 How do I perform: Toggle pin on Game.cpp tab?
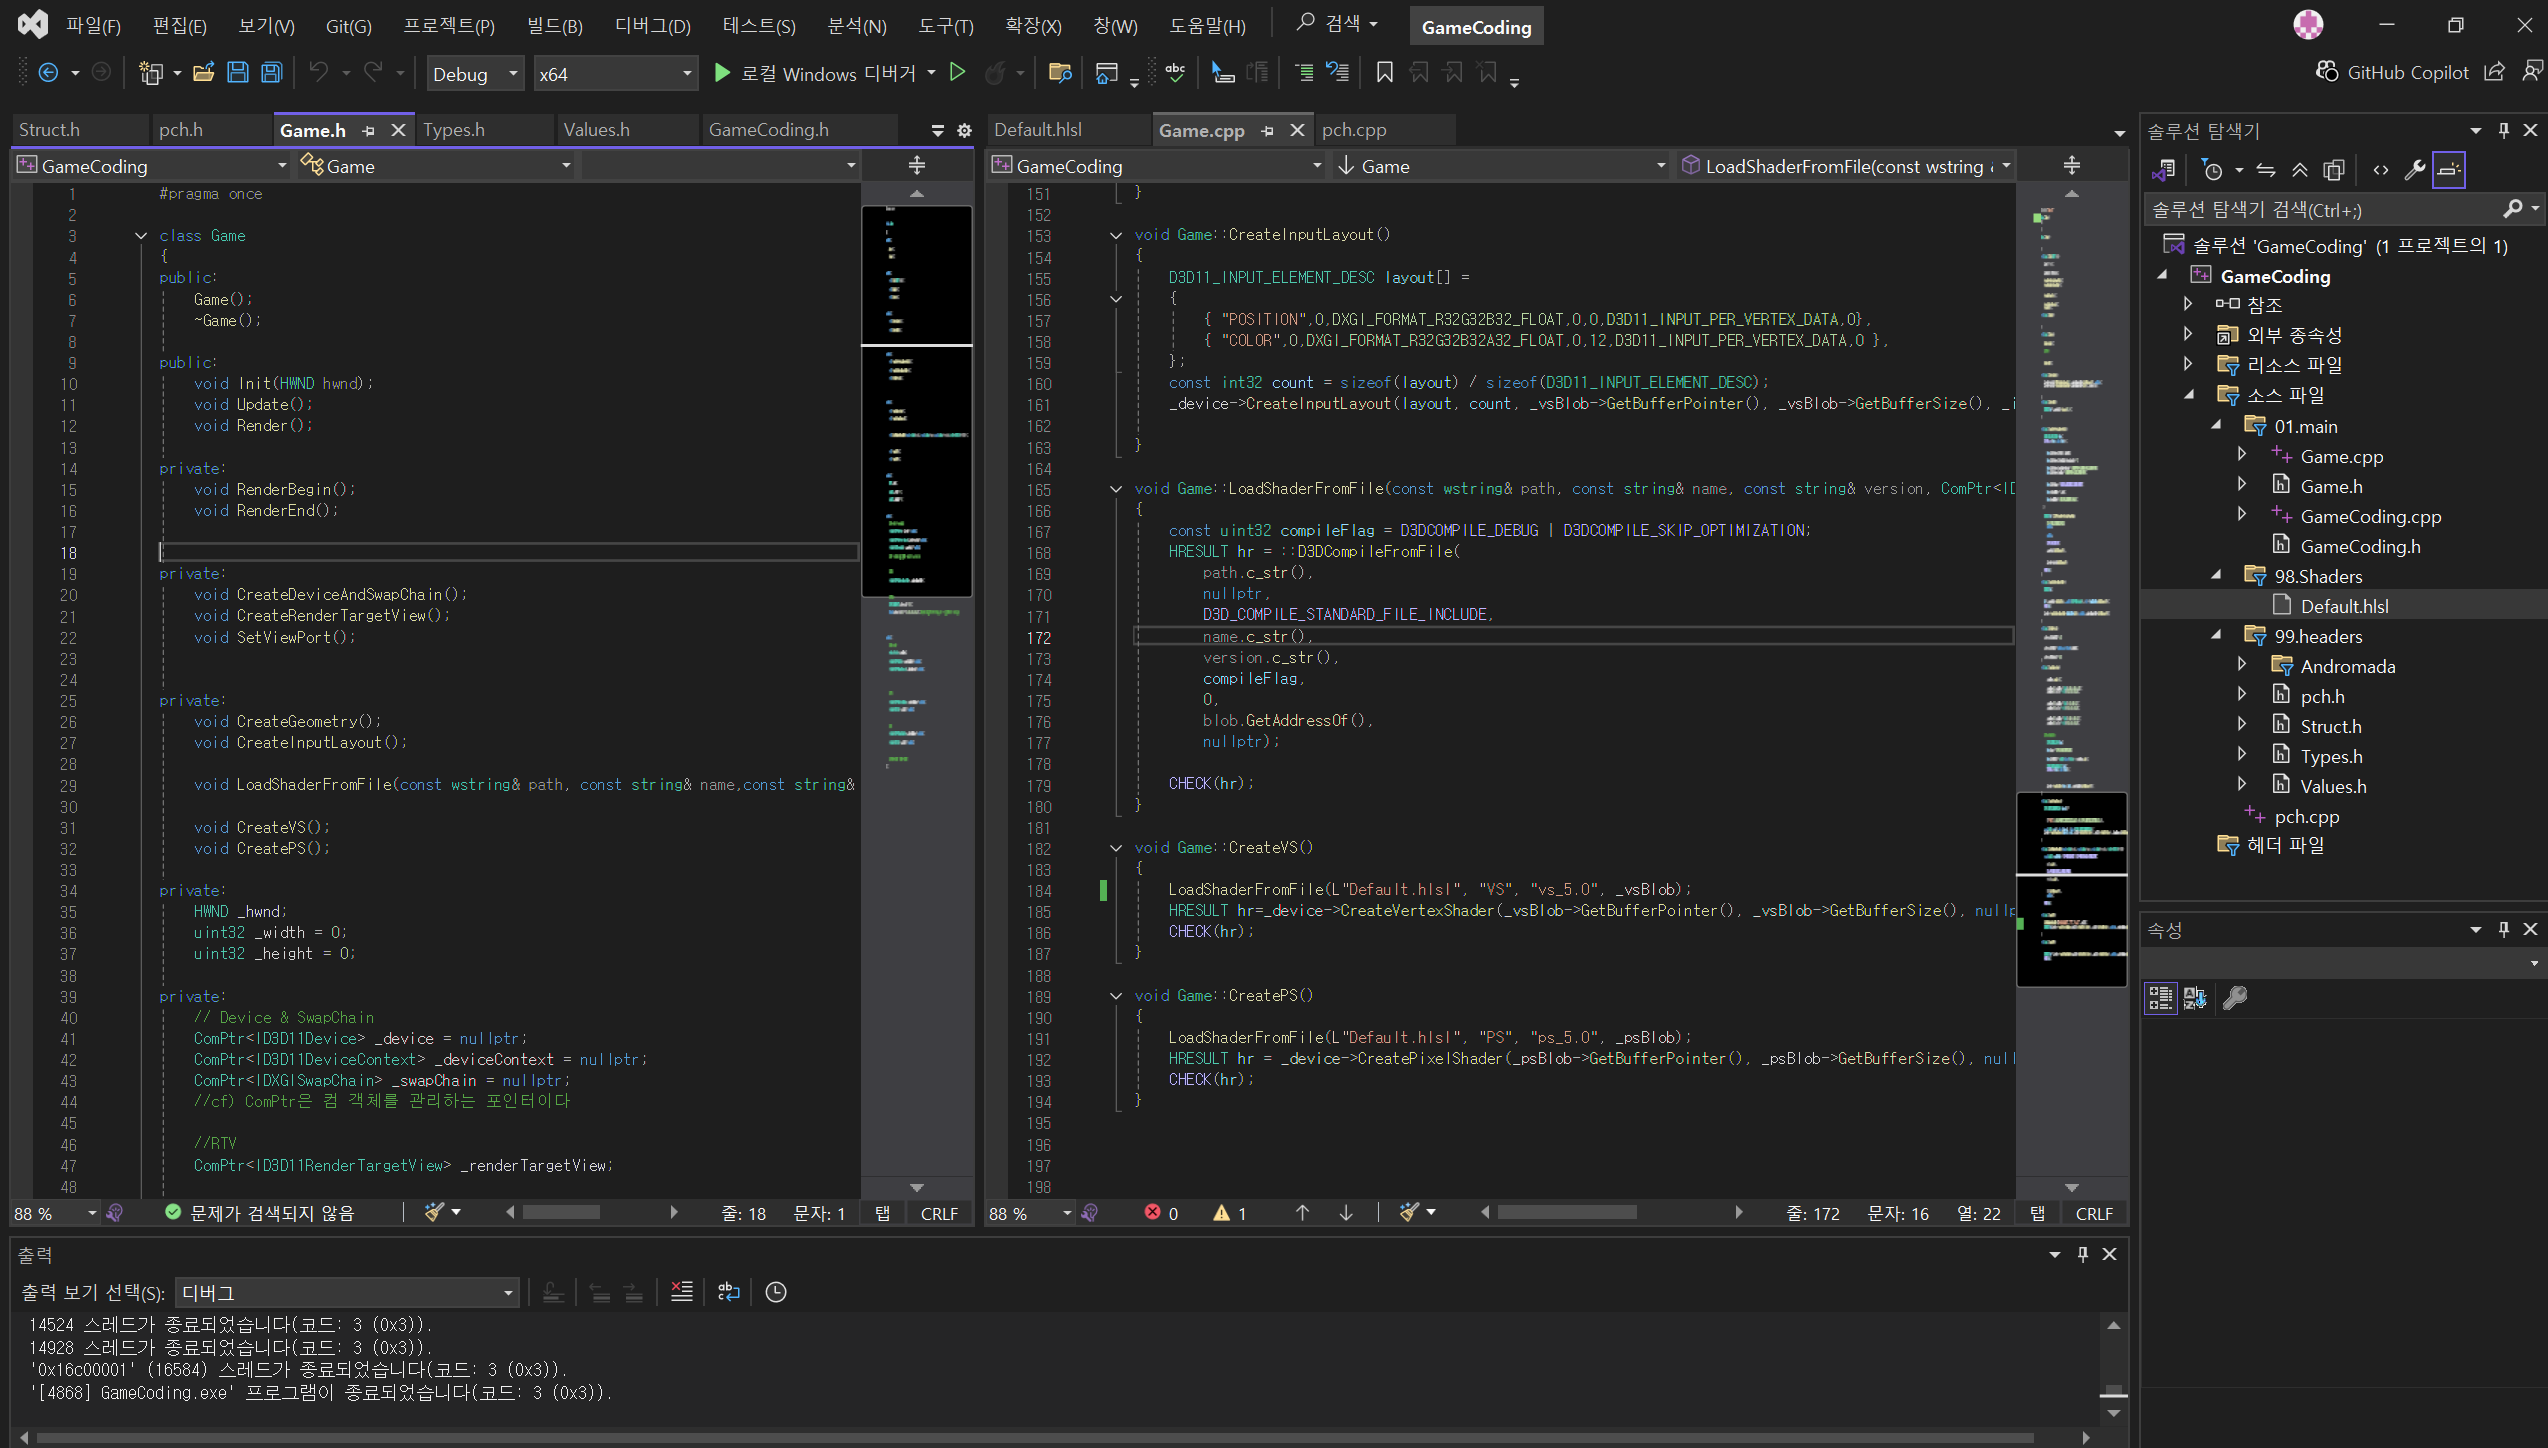1268,131
